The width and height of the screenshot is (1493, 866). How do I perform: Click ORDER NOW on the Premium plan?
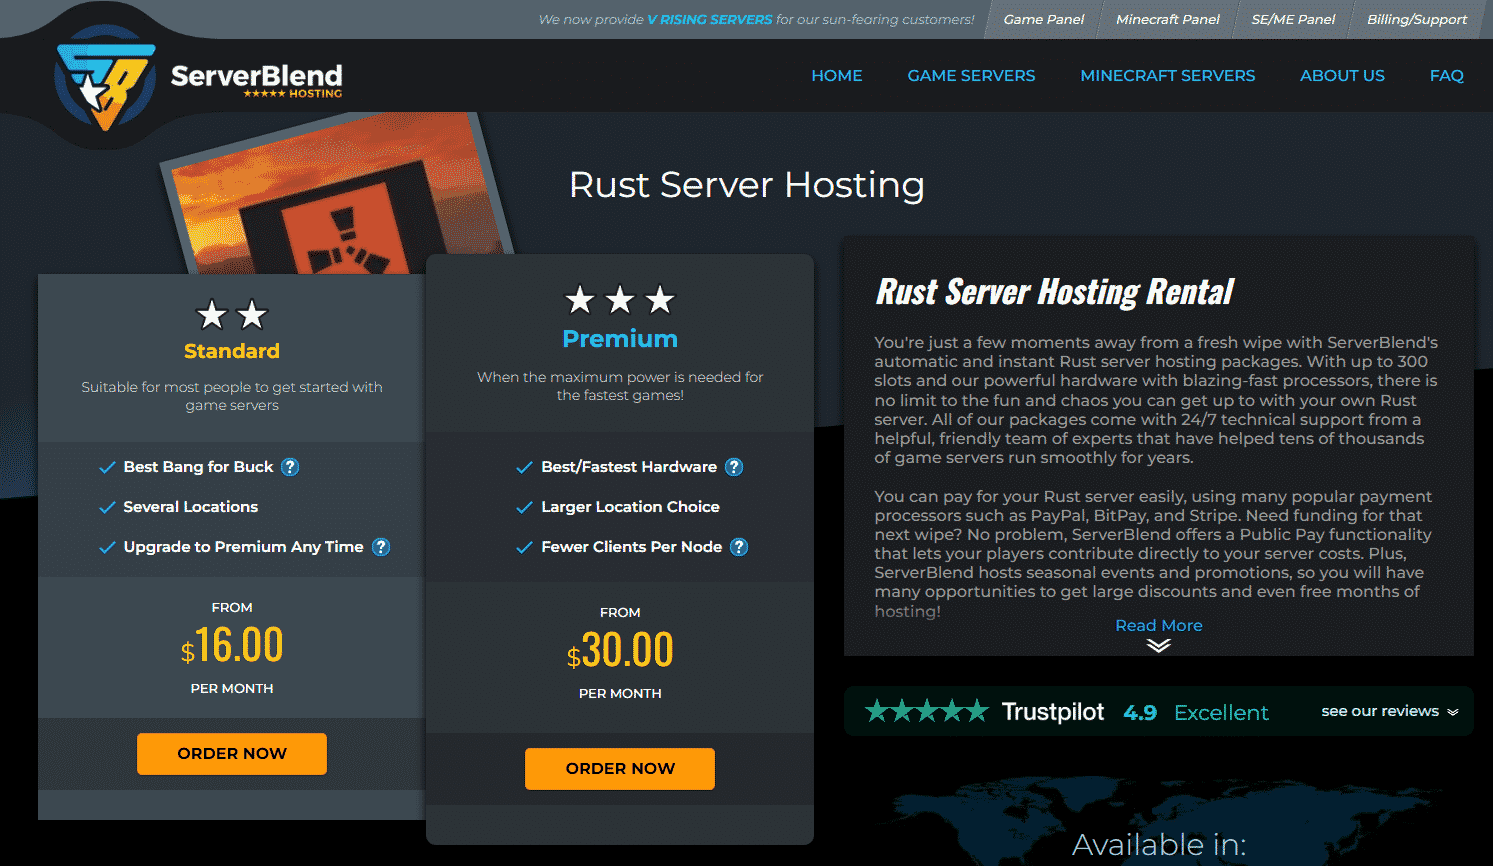coord(620,768)
